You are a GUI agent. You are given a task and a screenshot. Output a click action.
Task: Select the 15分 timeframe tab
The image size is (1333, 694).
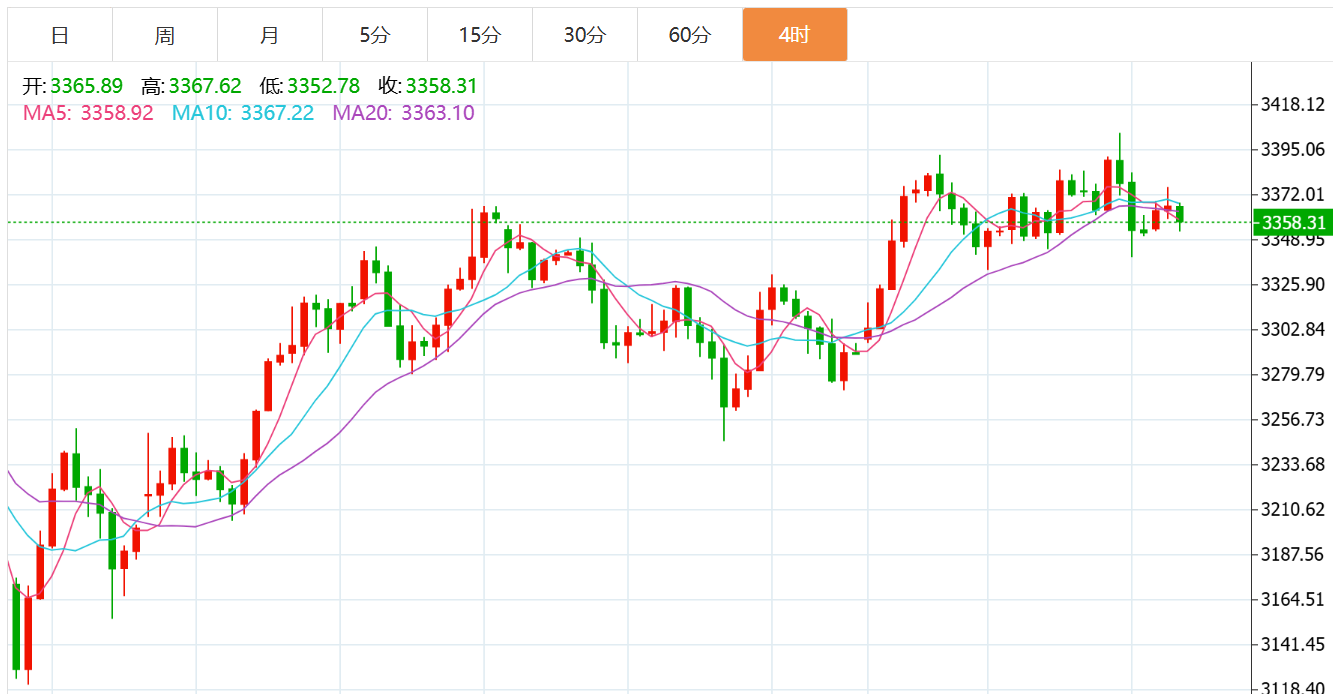(x=480, y=35)
